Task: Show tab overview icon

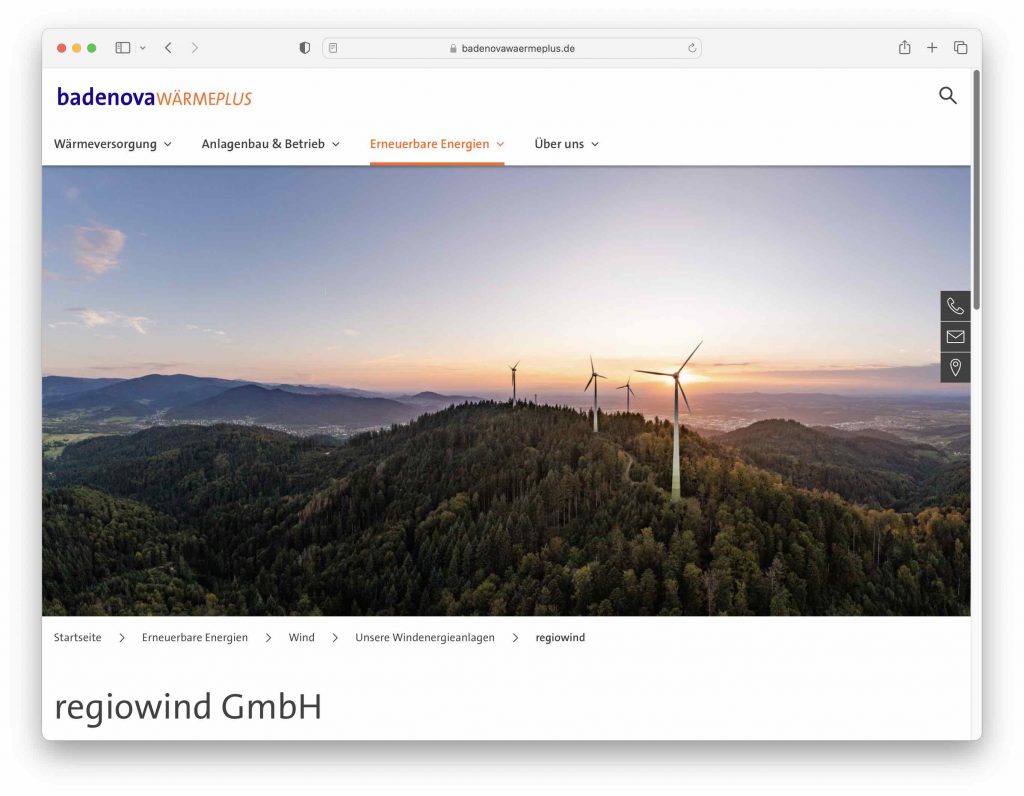Action: click(x=960, y=48)
